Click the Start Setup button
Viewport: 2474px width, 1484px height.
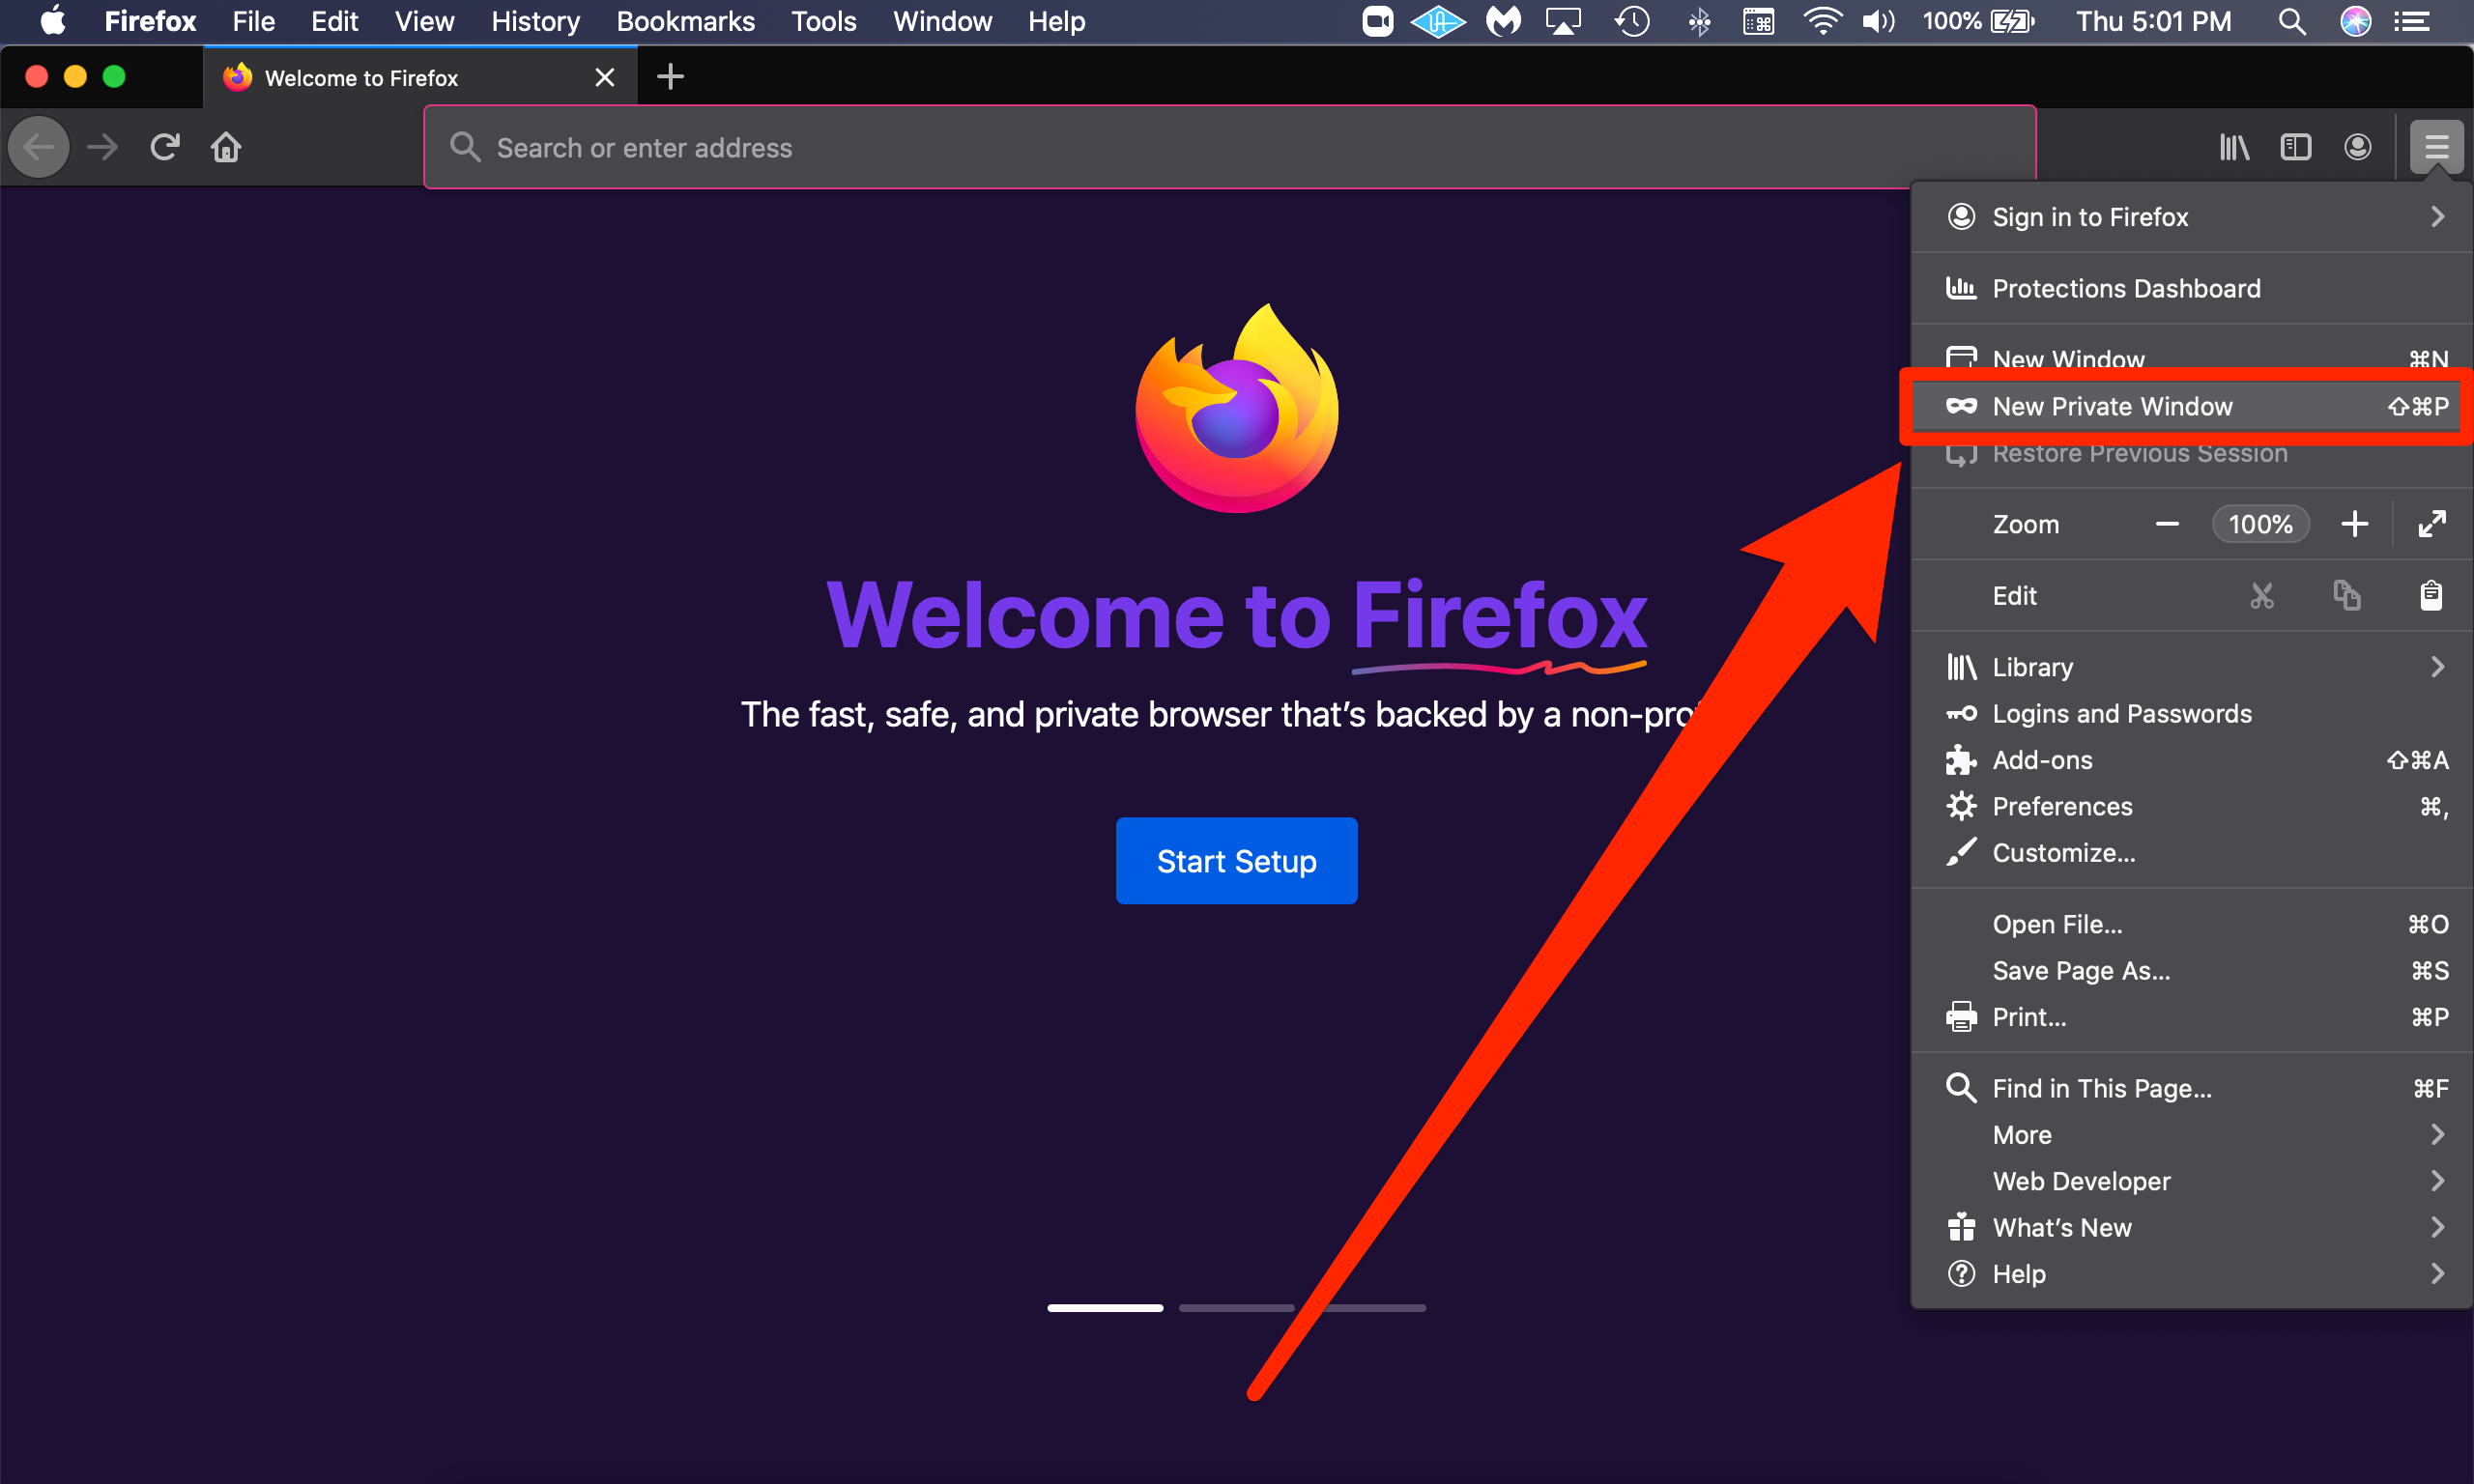(x=1237, y=861)
